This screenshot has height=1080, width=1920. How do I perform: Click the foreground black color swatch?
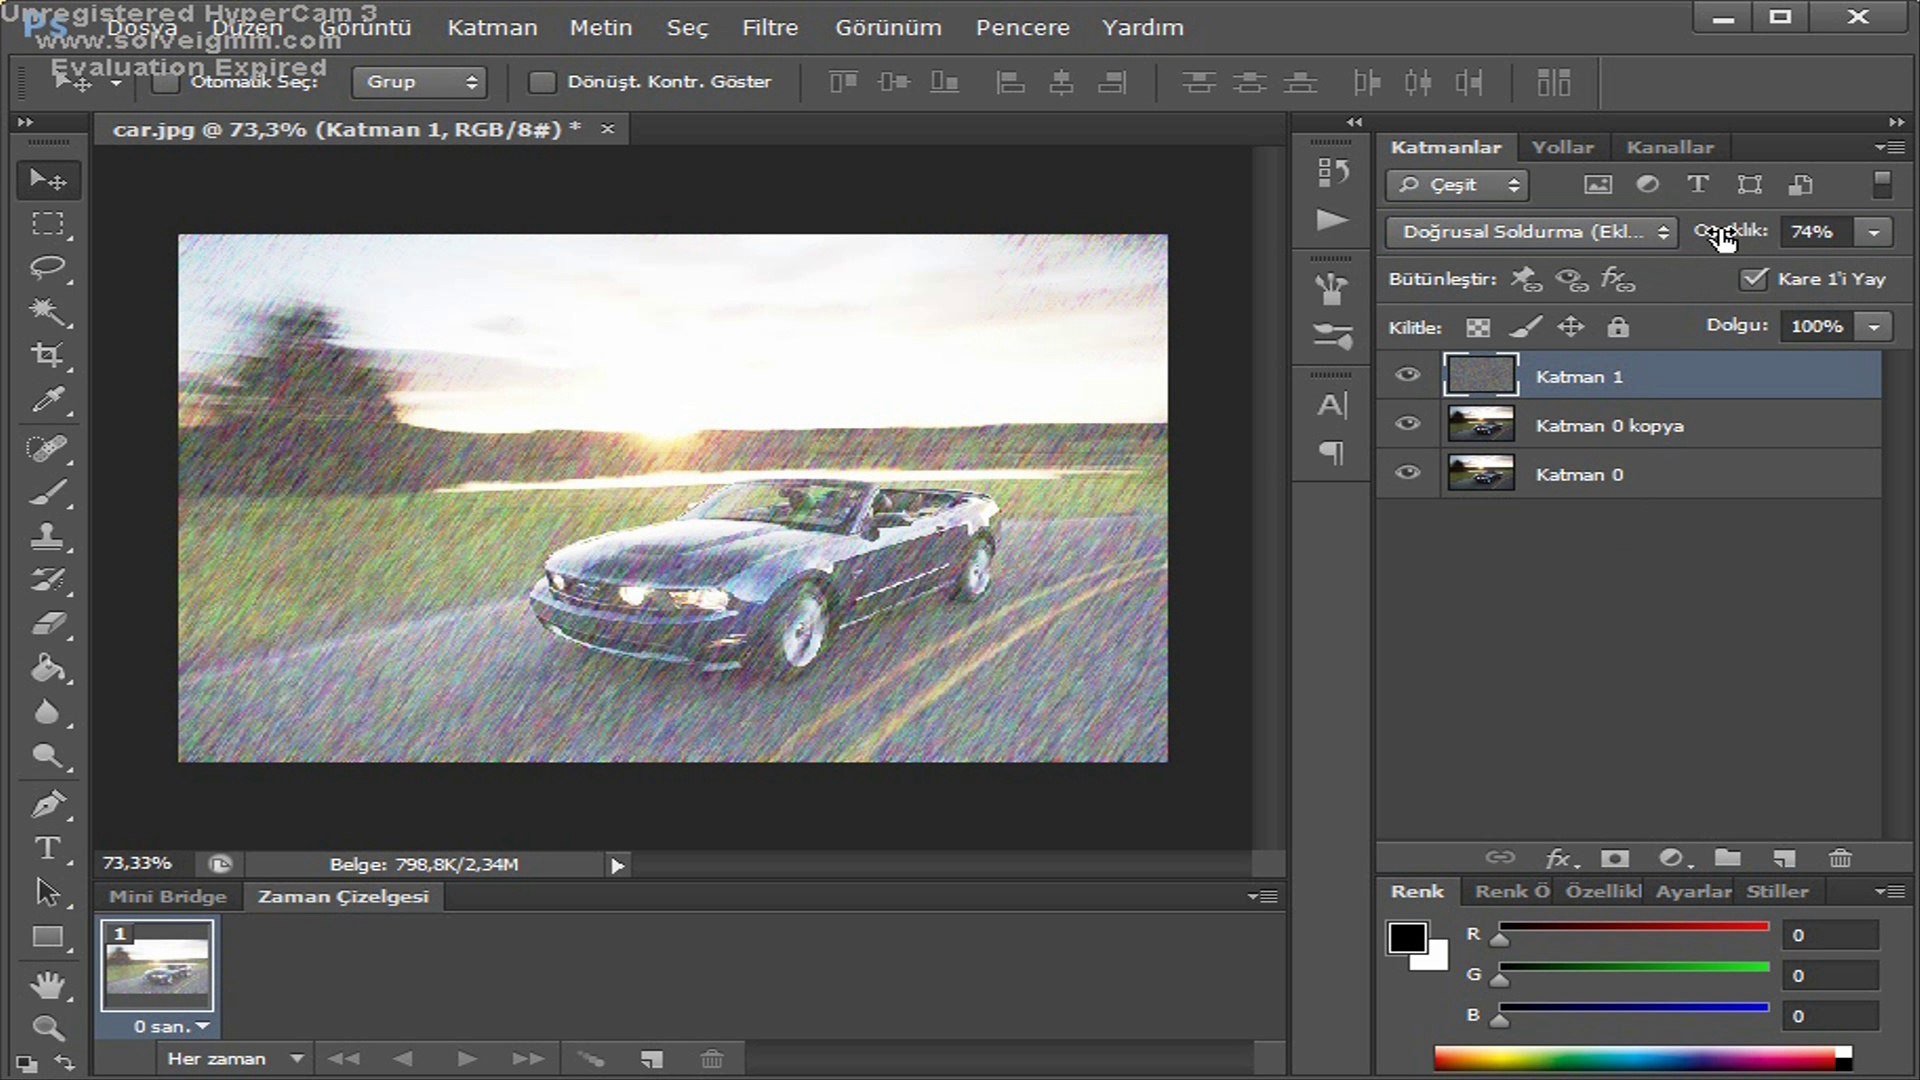point(1406,938)
